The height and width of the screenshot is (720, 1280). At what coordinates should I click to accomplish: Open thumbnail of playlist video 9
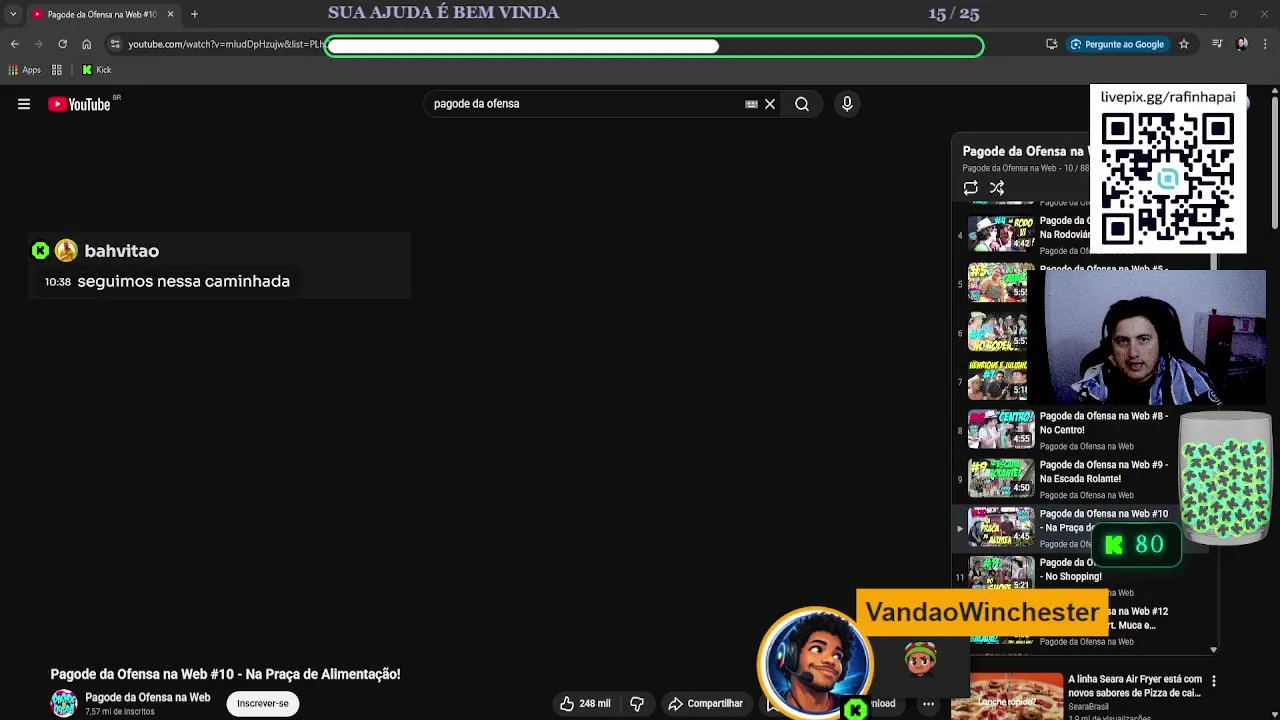1001,478
